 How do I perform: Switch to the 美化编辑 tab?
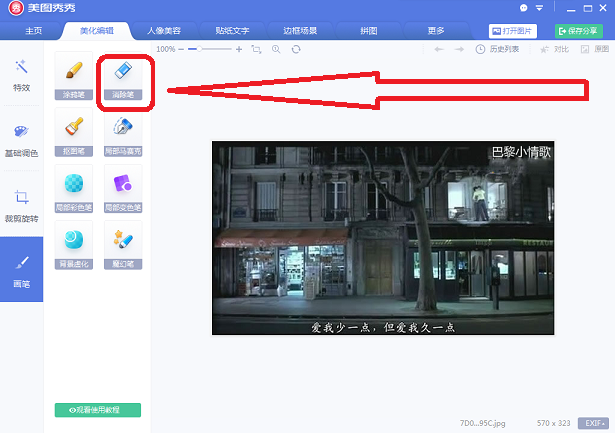click(x=97, y=31)
